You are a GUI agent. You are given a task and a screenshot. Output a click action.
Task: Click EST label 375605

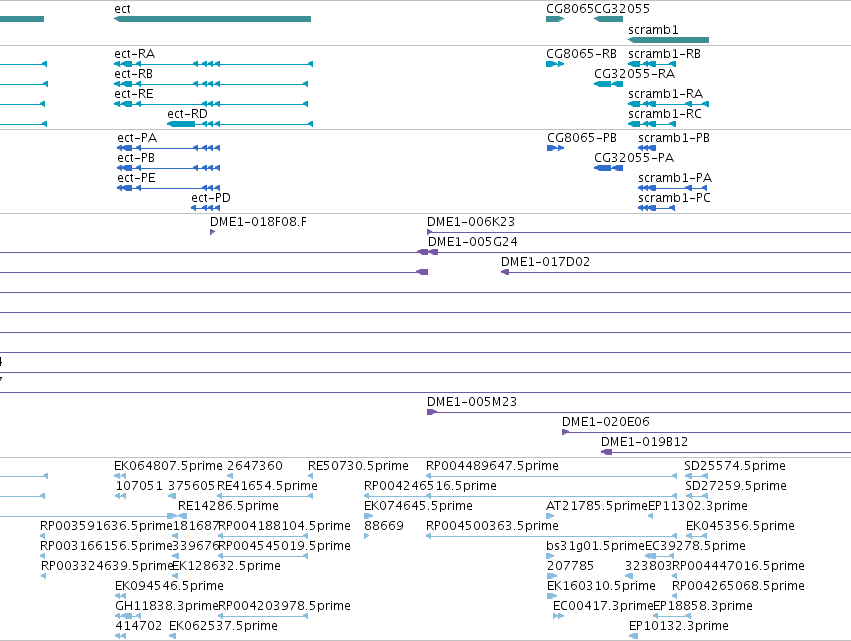point(192,486)
